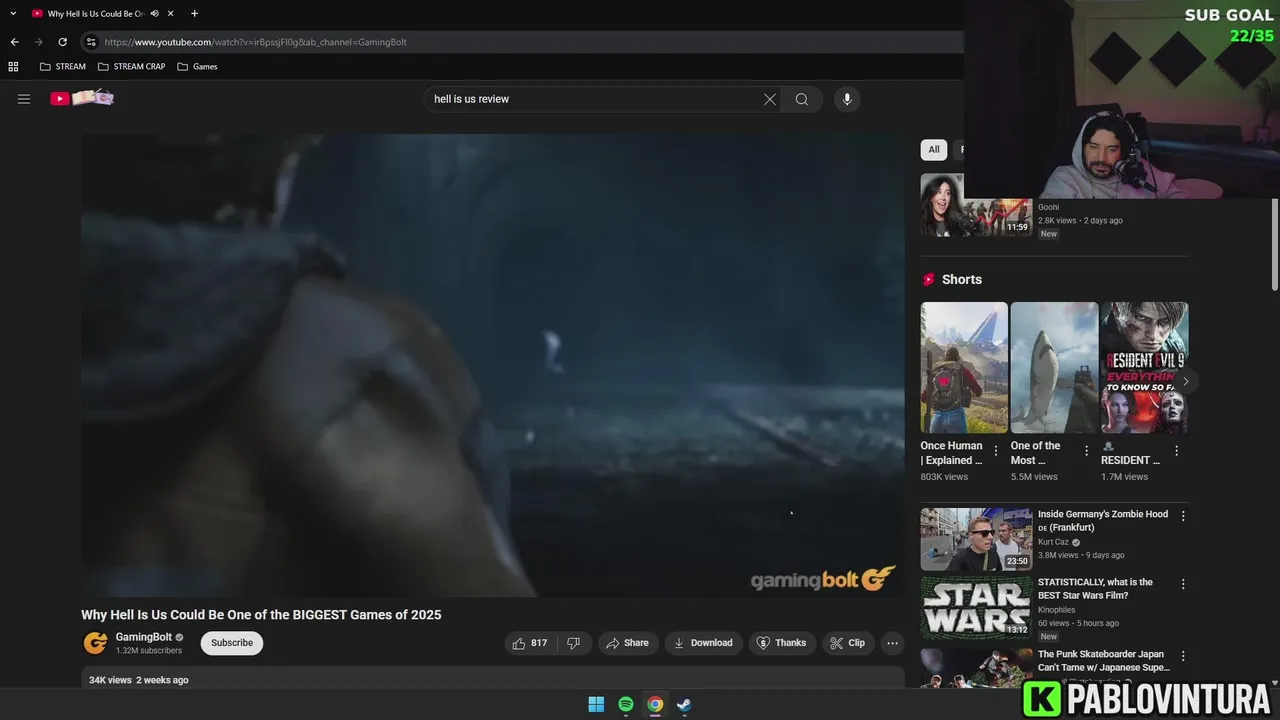Viewport: 1280px width, 720px height.
Task: Open Inside Germany's Zombie Hood thumbnail
Action: [976, 539]
